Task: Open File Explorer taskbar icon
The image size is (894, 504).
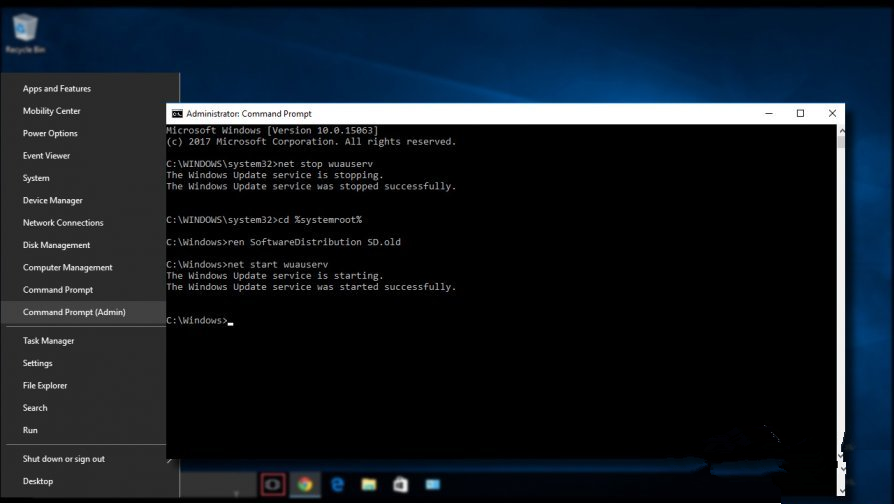Action: (x=369, y=485)
